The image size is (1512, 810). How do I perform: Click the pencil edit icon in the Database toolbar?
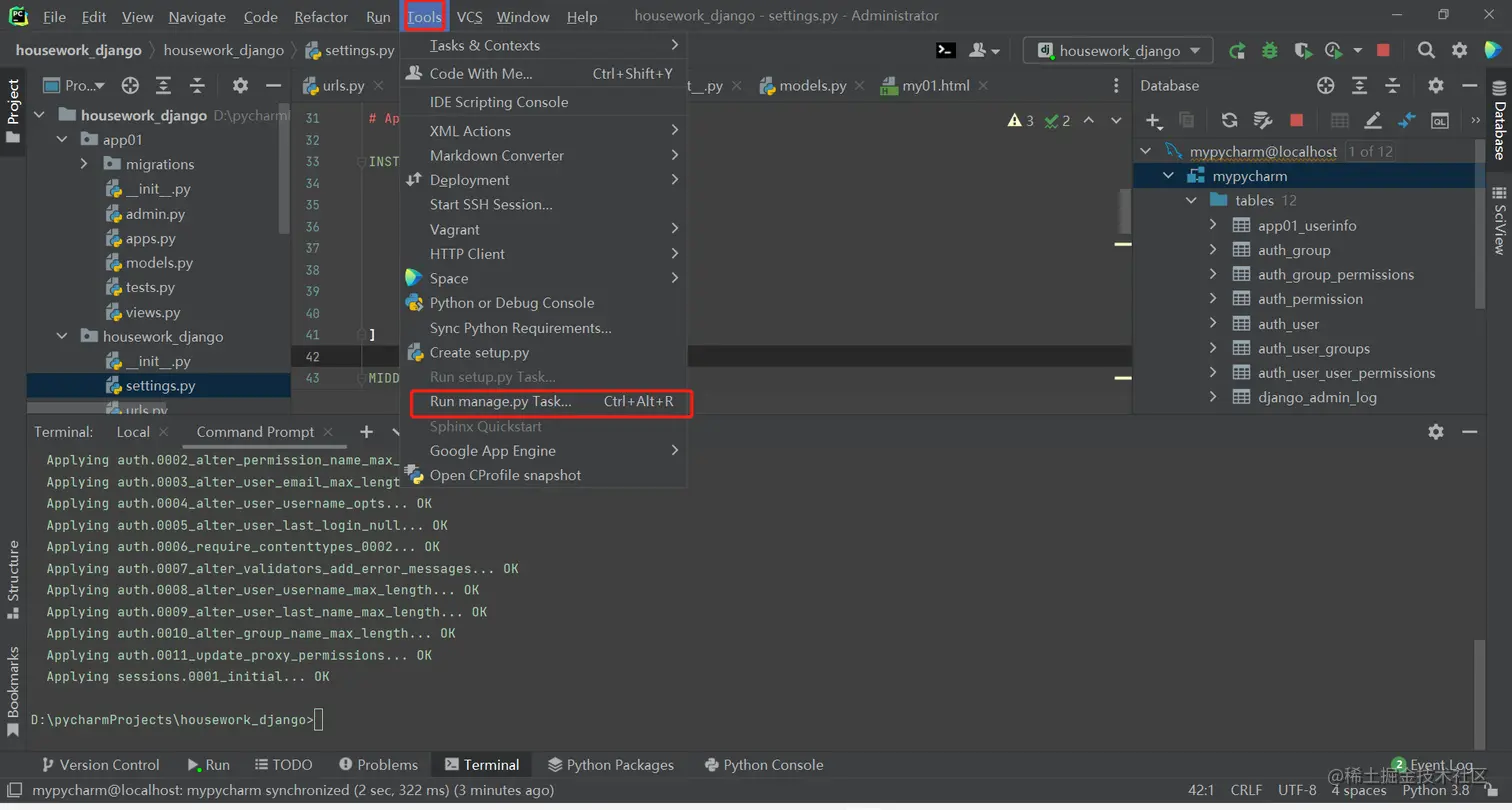point(1373,121)
